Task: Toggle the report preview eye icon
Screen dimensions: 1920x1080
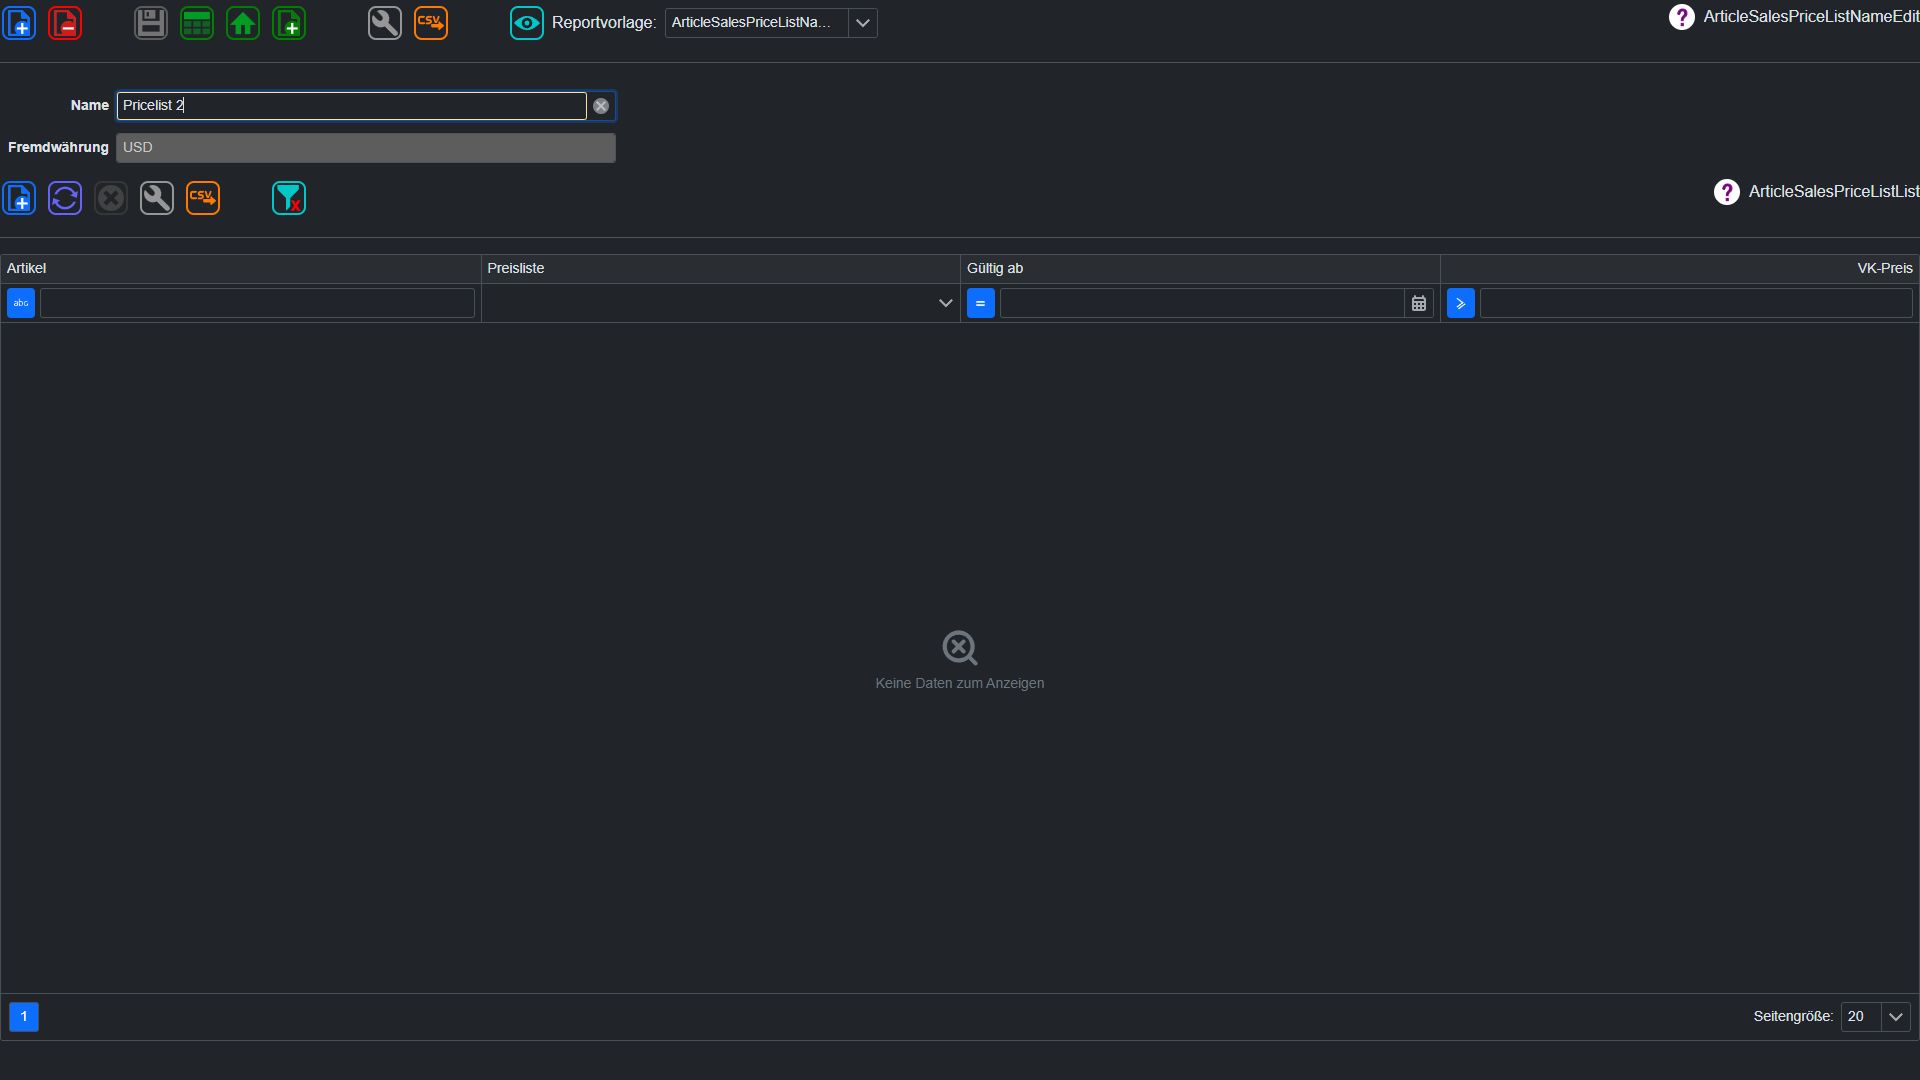Action: (527, 23)
